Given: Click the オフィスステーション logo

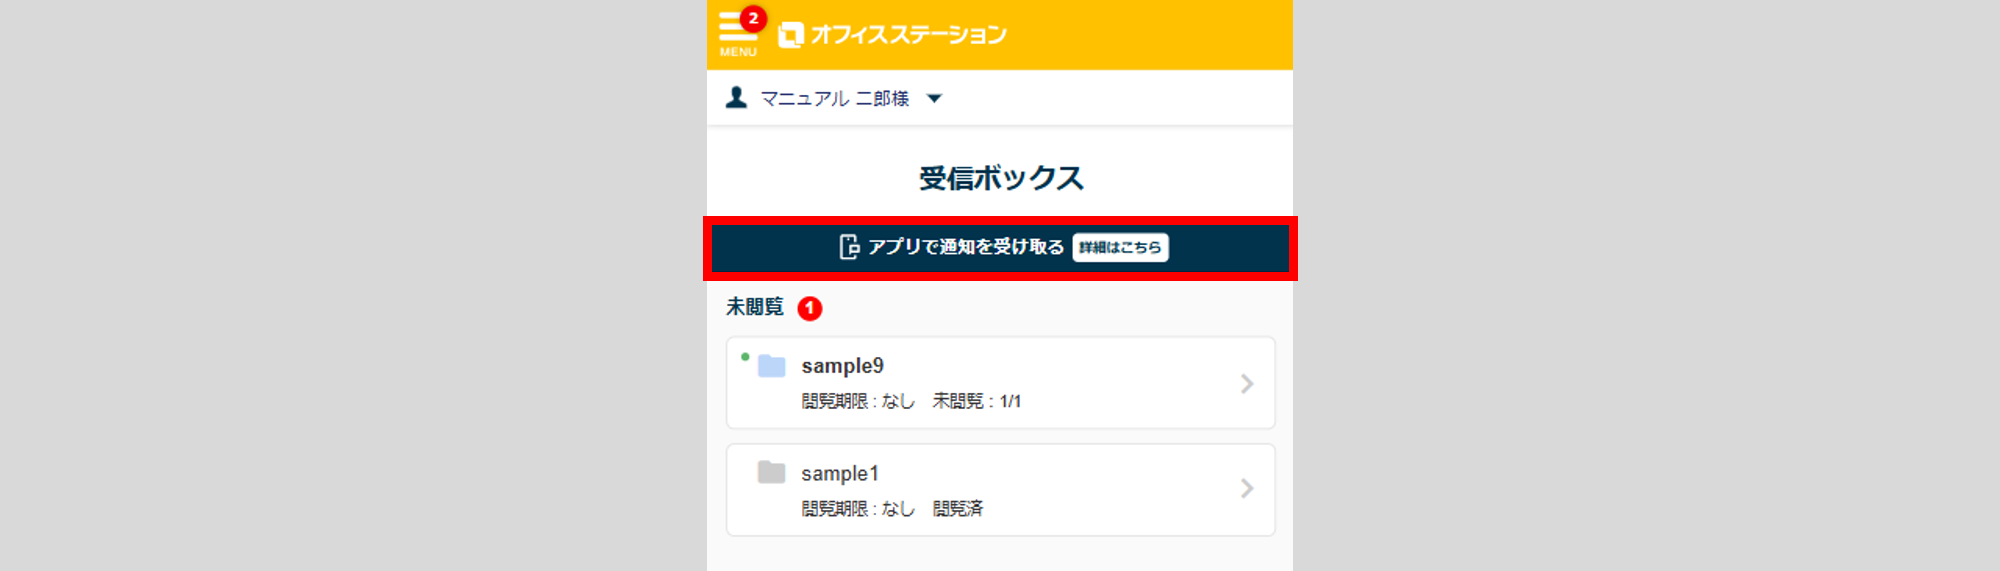Looking at the screenshot, I should [x=892, y=35].
